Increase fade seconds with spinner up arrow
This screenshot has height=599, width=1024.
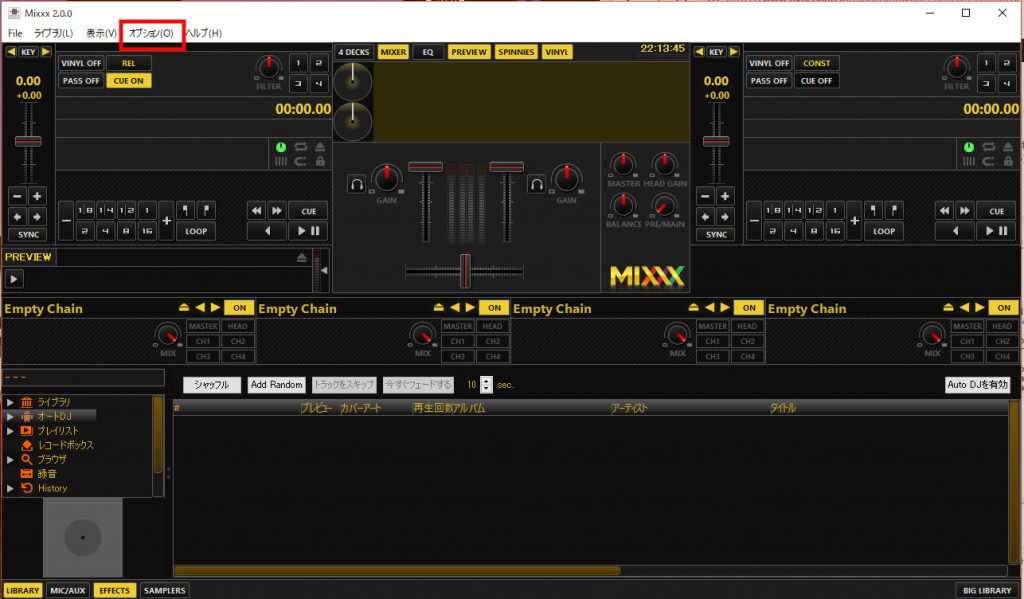[x=486, y=381]
